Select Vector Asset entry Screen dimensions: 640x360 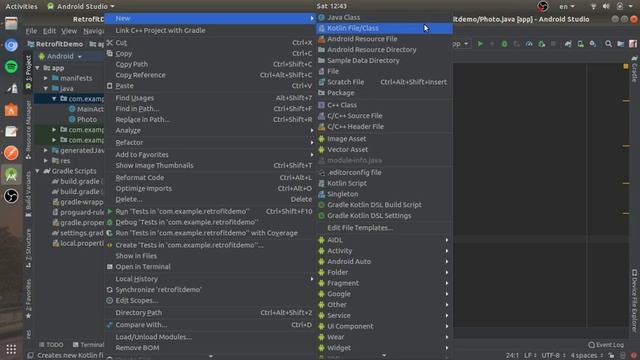coord(384,150)
